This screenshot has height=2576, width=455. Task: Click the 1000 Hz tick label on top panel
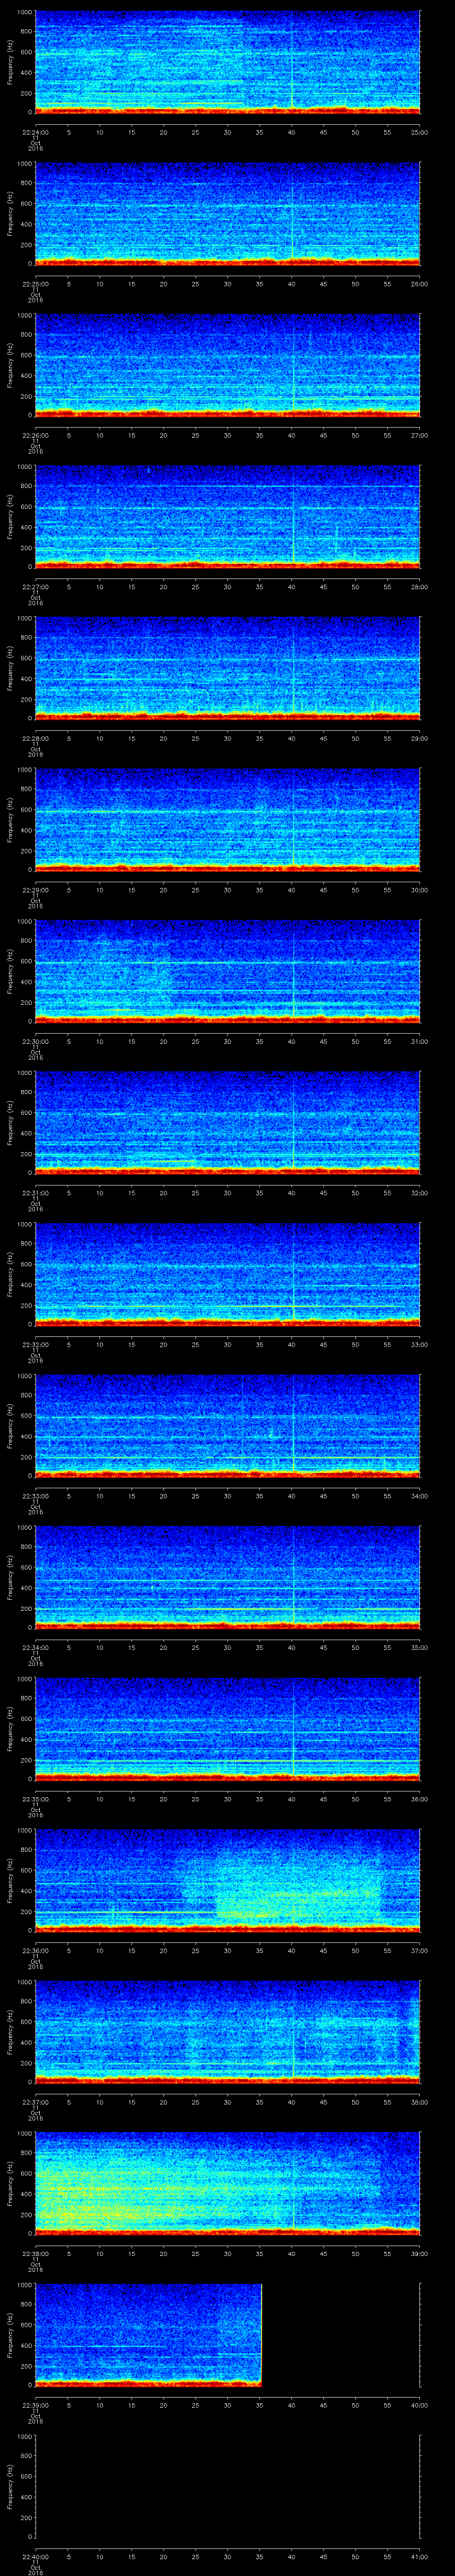coord(24,12)
